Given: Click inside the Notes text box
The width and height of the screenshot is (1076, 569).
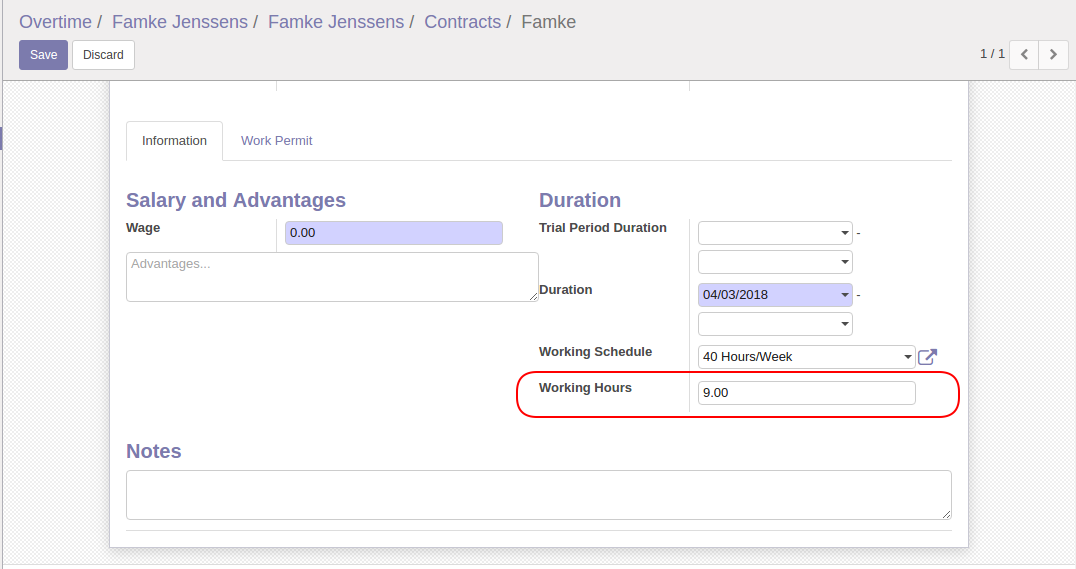Looking at the screenshot, I should pos(538,495).
